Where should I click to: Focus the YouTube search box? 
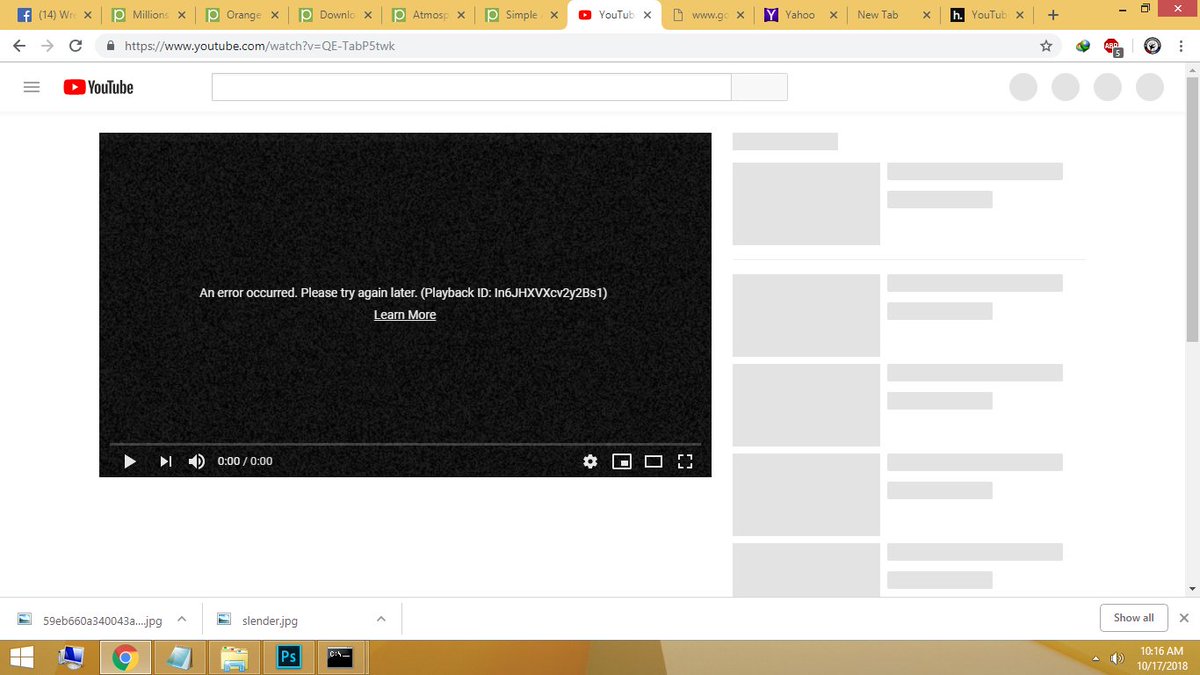[x=471, y=87]
